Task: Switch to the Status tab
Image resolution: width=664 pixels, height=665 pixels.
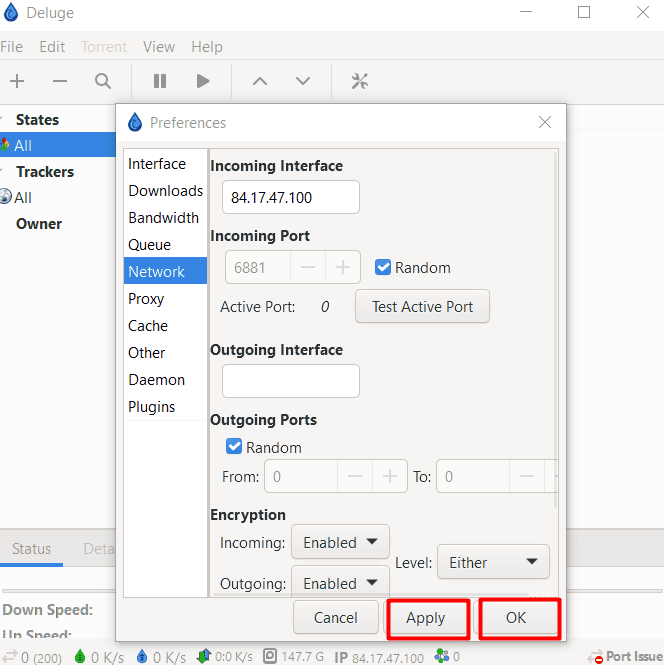Action: 31,549
